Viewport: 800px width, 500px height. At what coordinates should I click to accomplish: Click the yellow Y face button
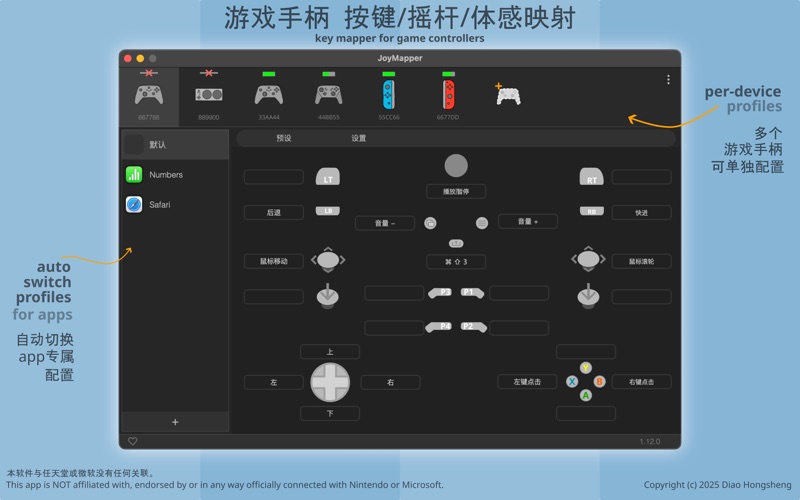click(x=586, y=367)
